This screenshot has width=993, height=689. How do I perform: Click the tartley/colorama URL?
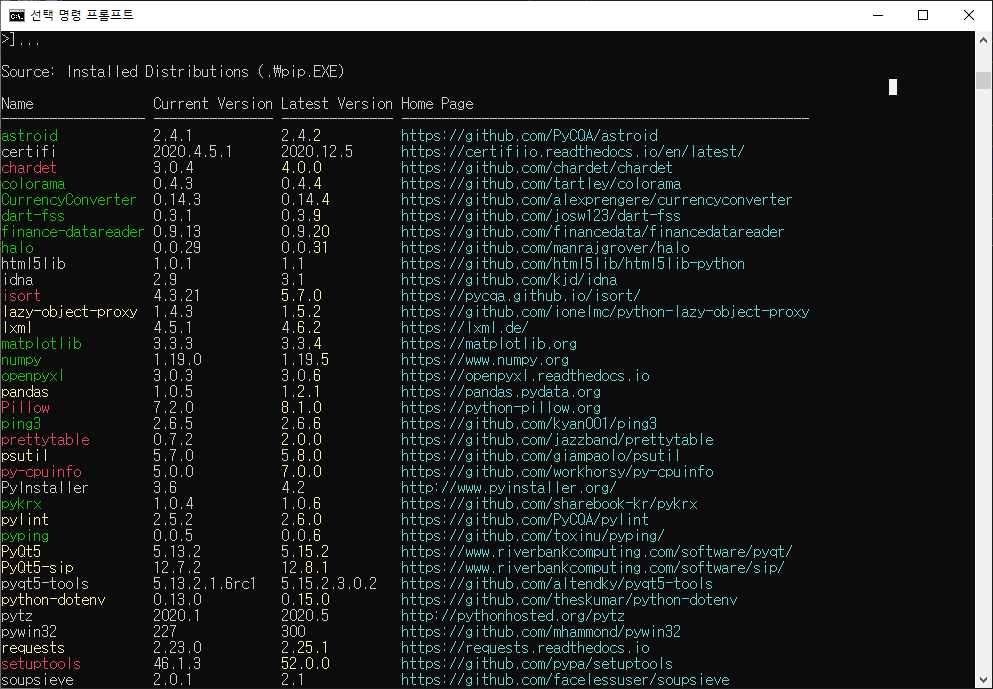[541, 184]
